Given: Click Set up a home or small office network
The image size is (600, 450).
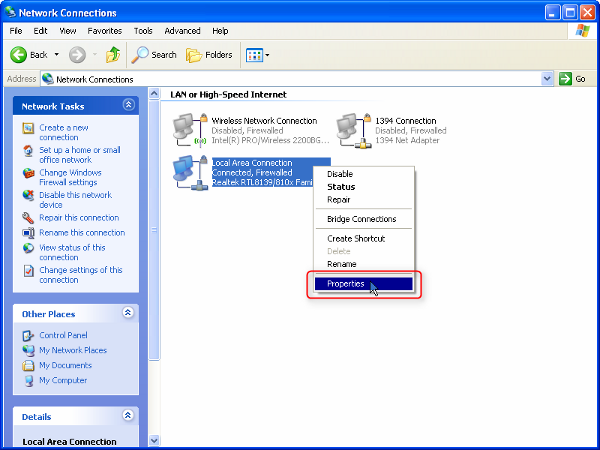Looking at the screenshot, I should coord(80,155).
